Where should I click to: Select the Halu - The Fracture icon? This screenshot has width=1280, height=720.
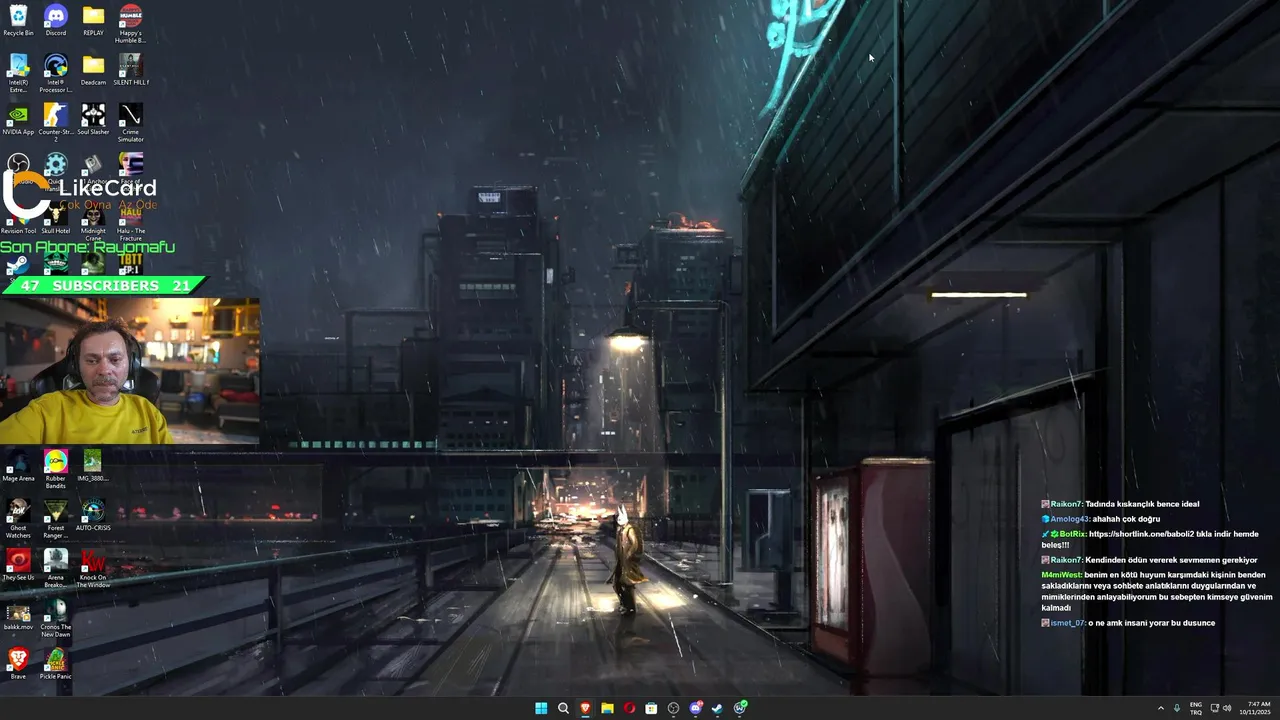tap(131, 222)
